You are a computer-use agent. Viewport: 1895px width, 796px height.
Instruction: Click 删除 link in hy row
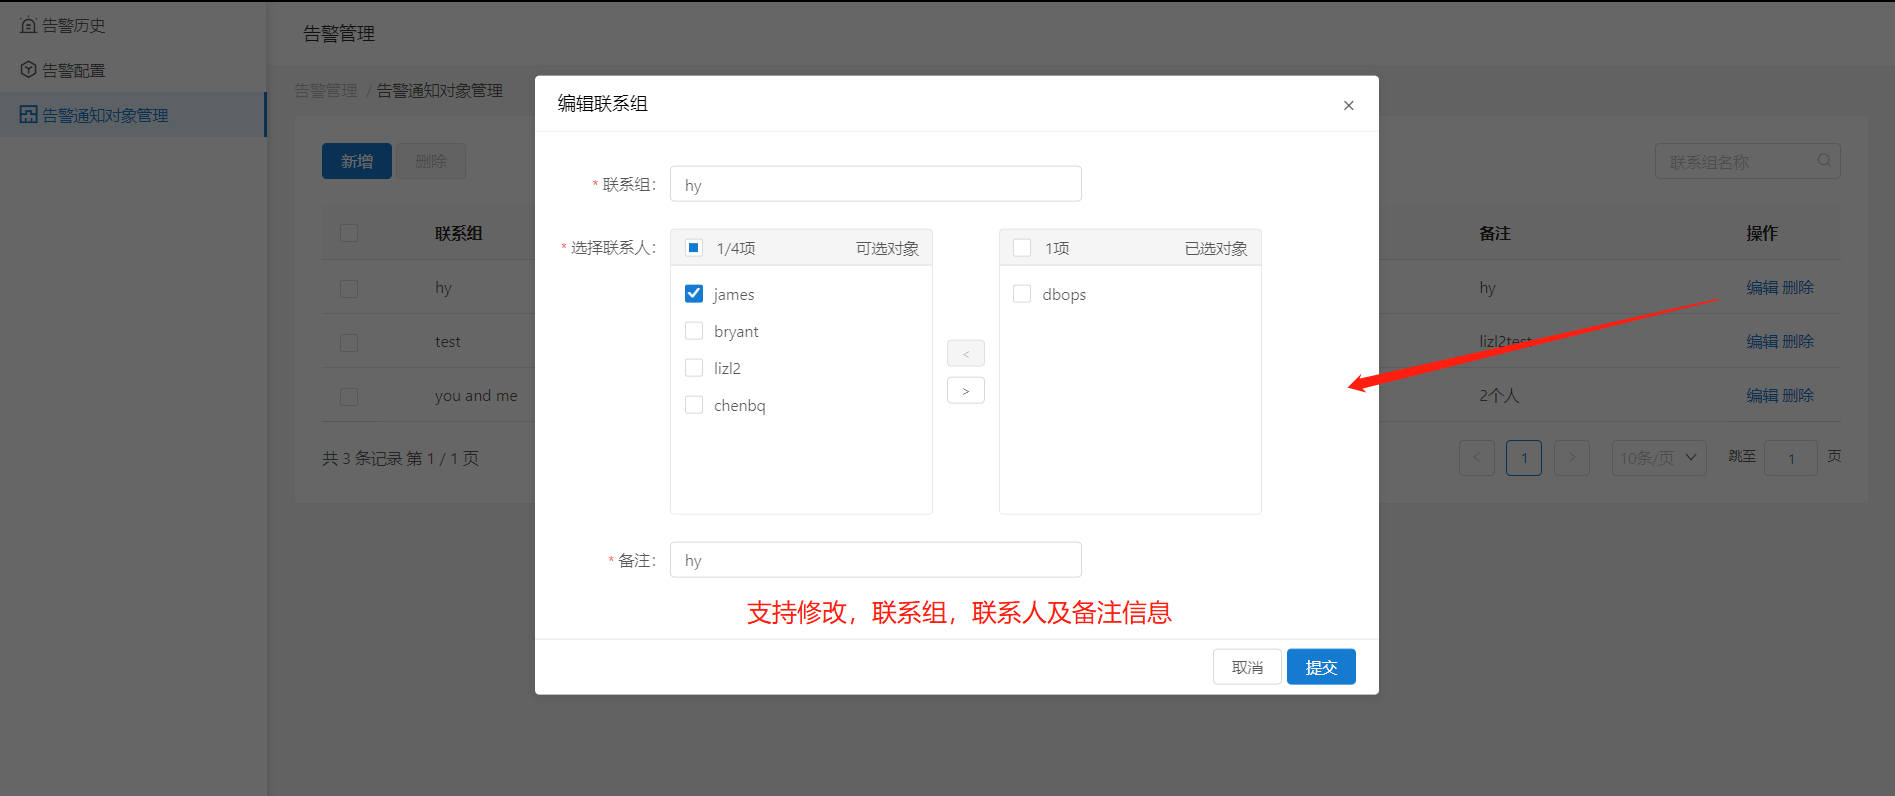click(1798, 288)
